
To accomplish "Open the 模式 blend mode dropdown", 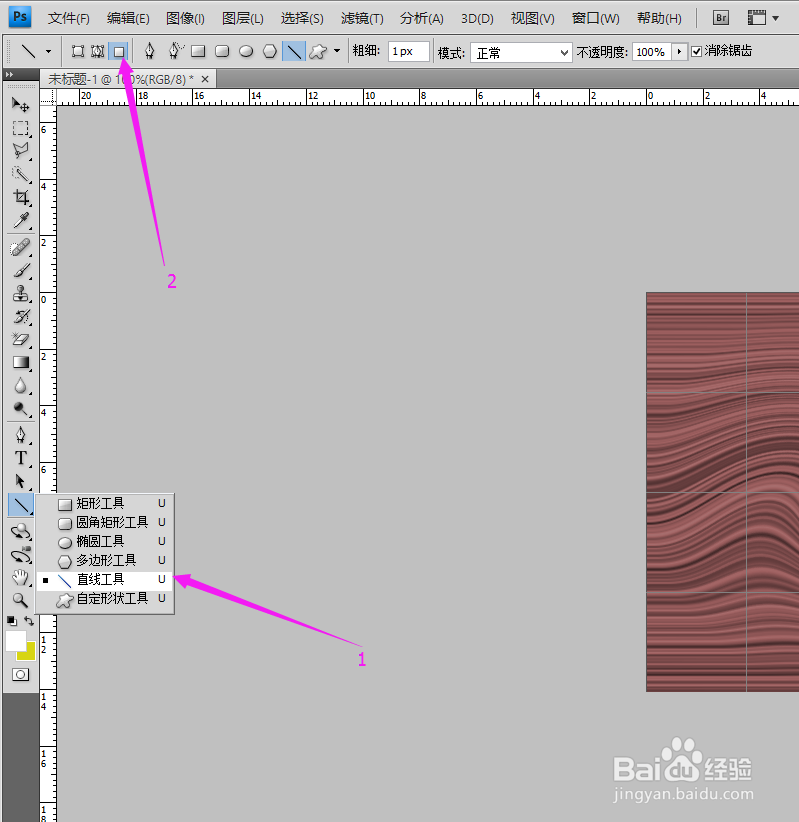I will coord(521,52).
